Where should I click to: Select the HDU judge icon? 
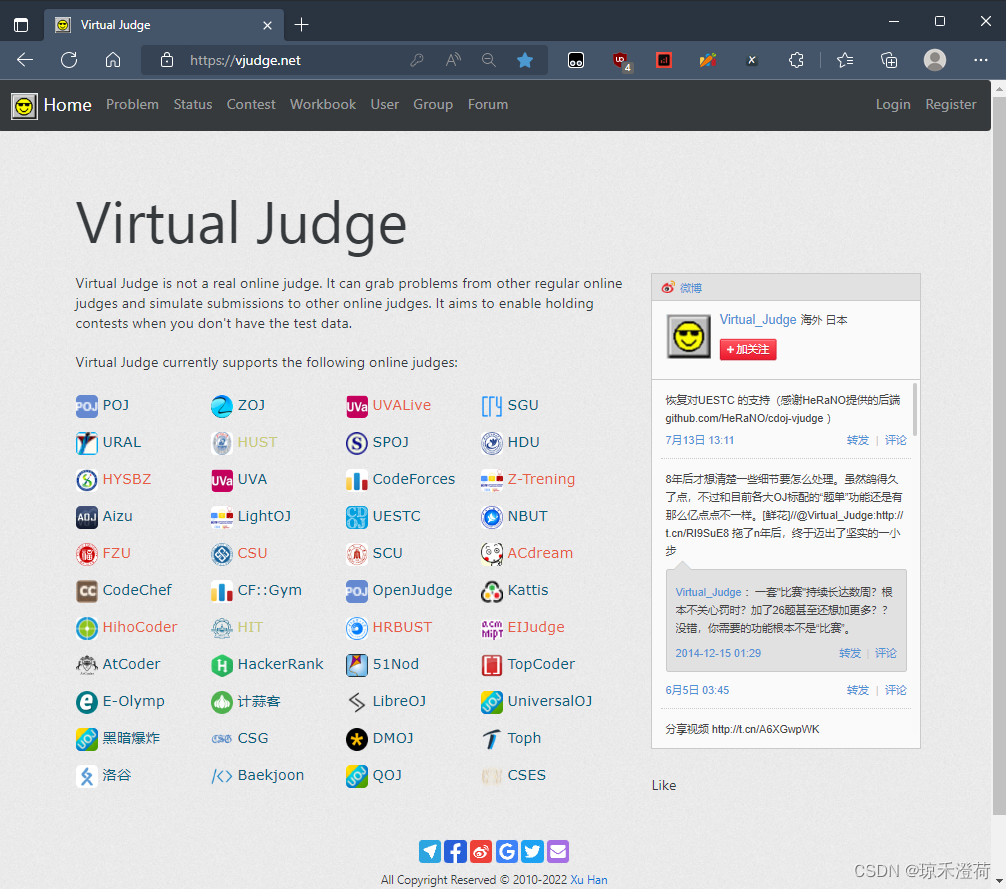[492, 442]
